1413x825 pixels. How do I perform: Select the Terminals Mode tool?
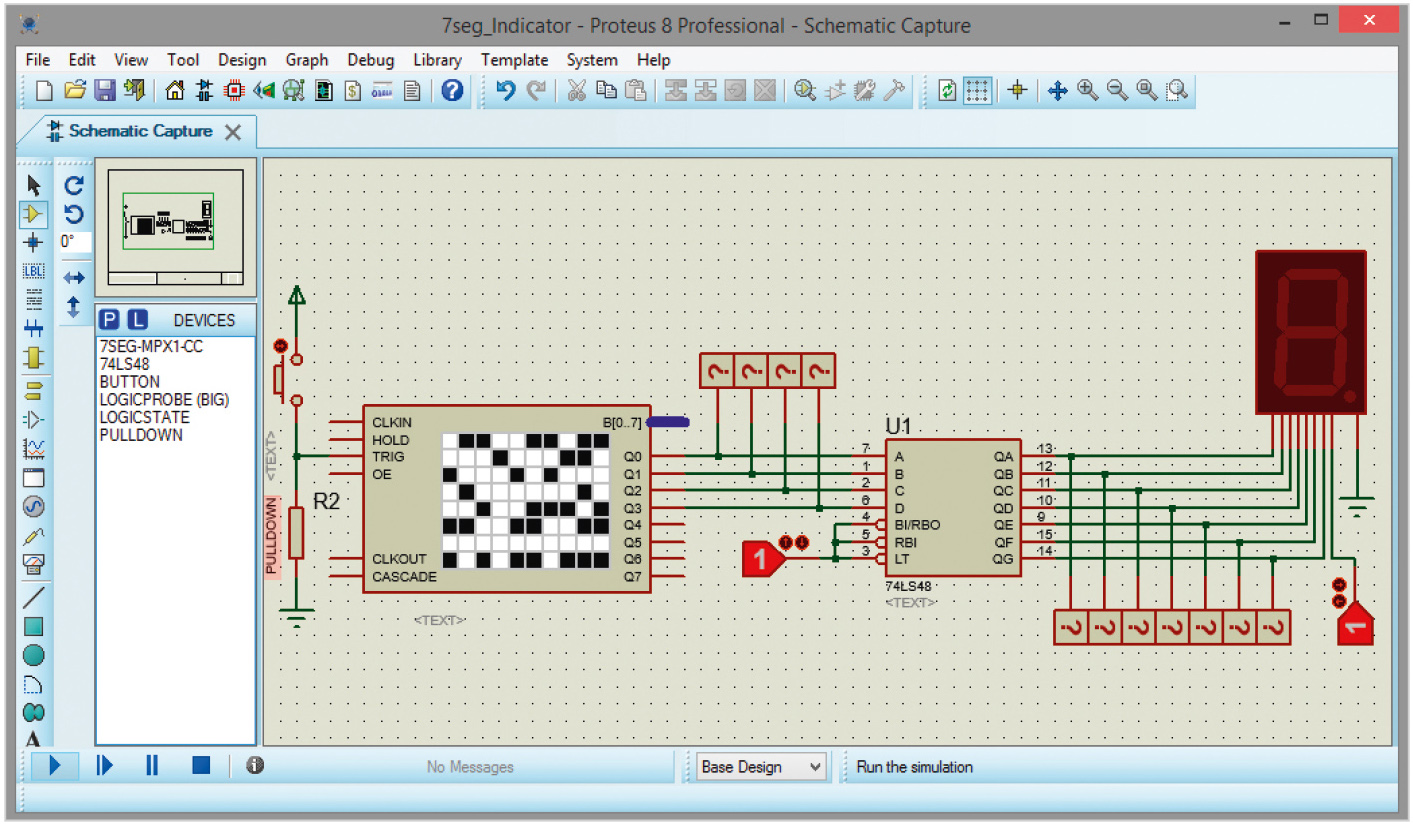pos(34,390)
